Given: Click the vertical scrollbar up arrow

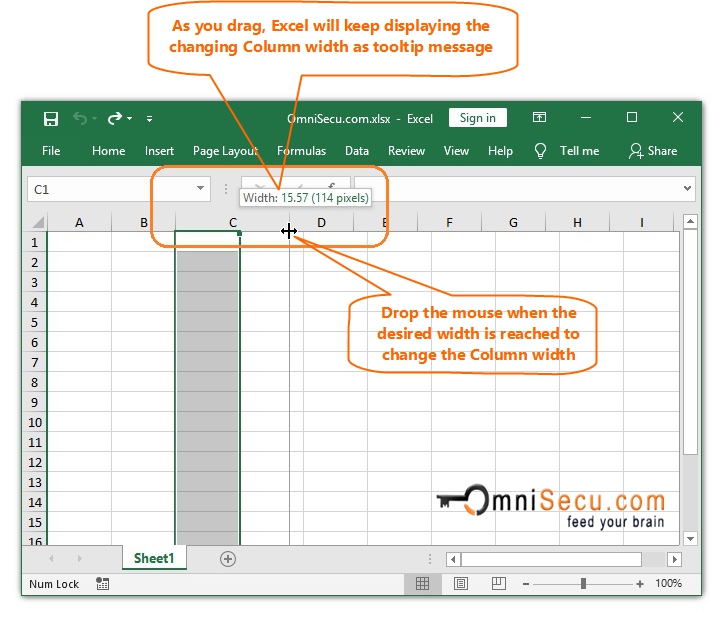Looking at the screenshot, I should click(x=690, y=221).
